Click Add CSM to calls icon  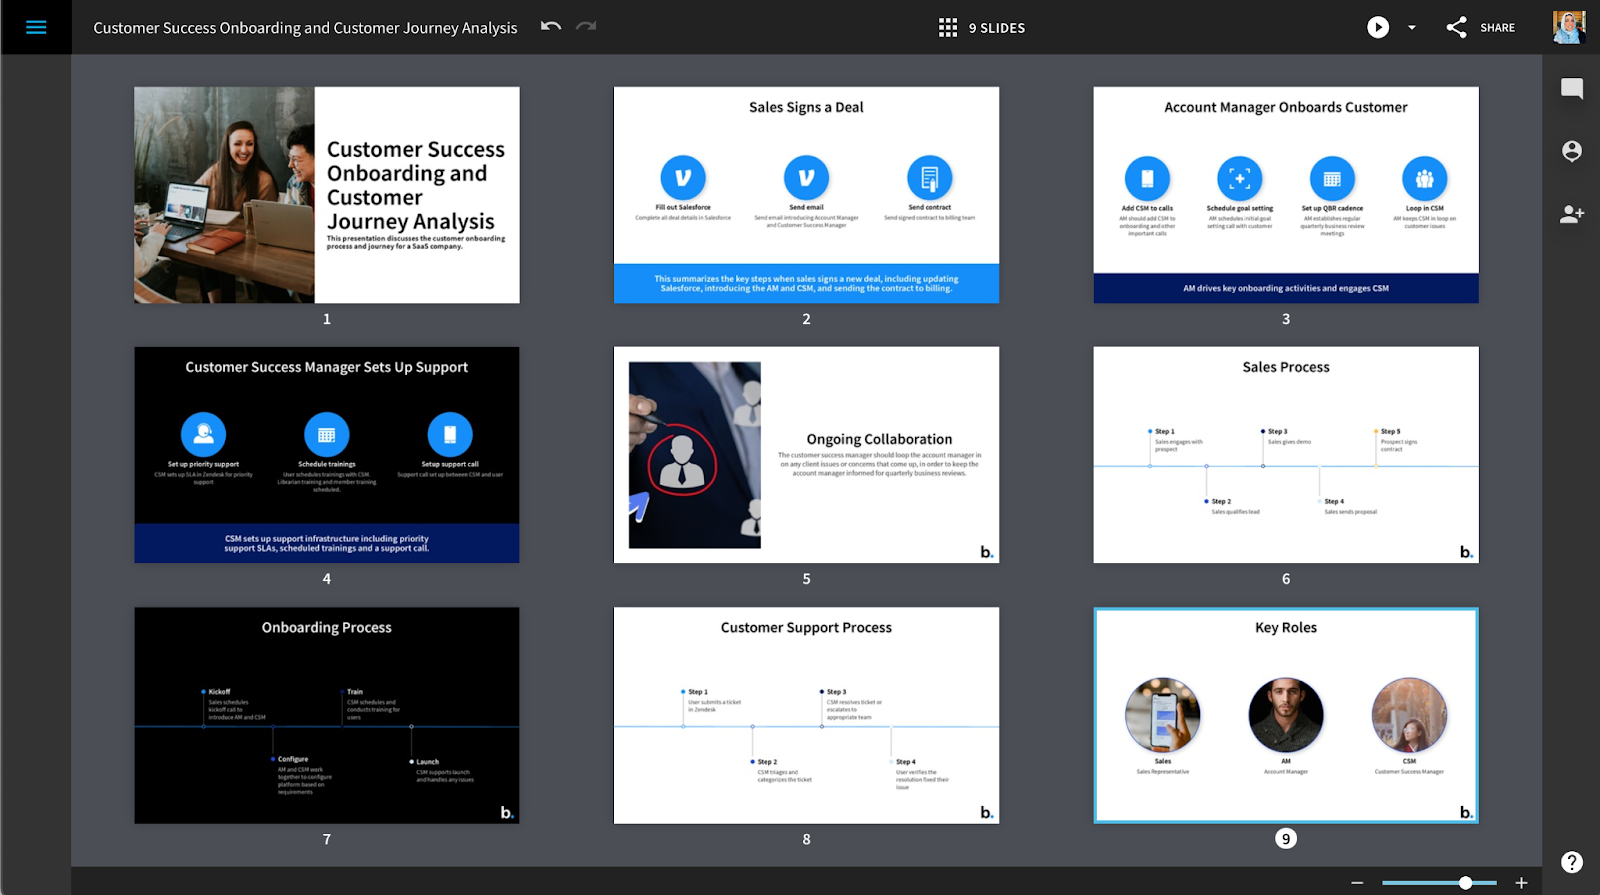(1147, 179)
